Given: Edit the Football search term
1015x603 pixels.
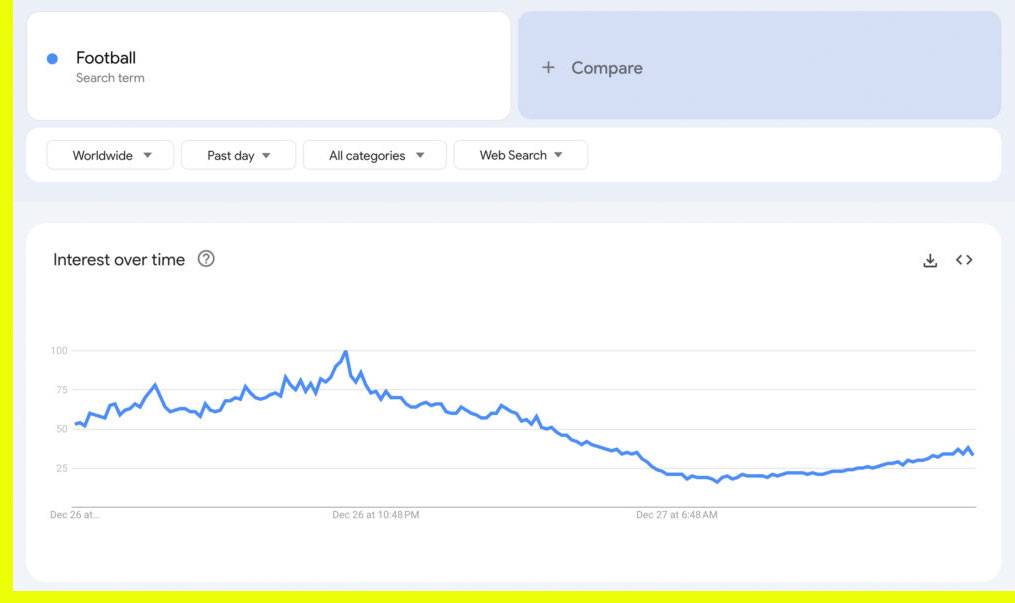Looking at the screenshot, I should (x=106, y=58).
